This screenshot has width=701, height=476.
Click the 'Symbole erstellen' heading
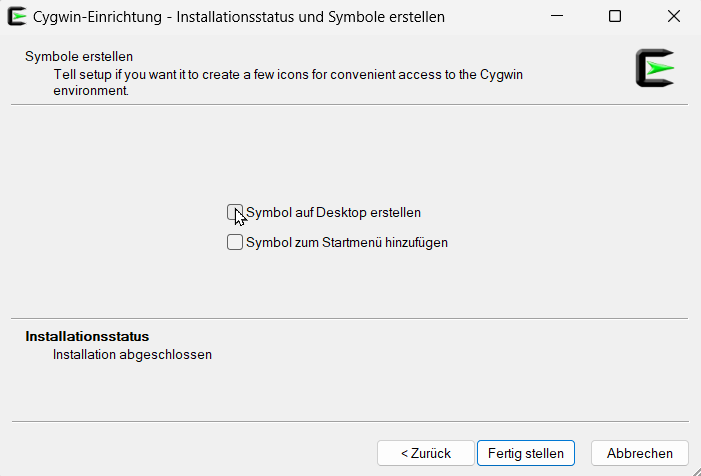(79, 56)
